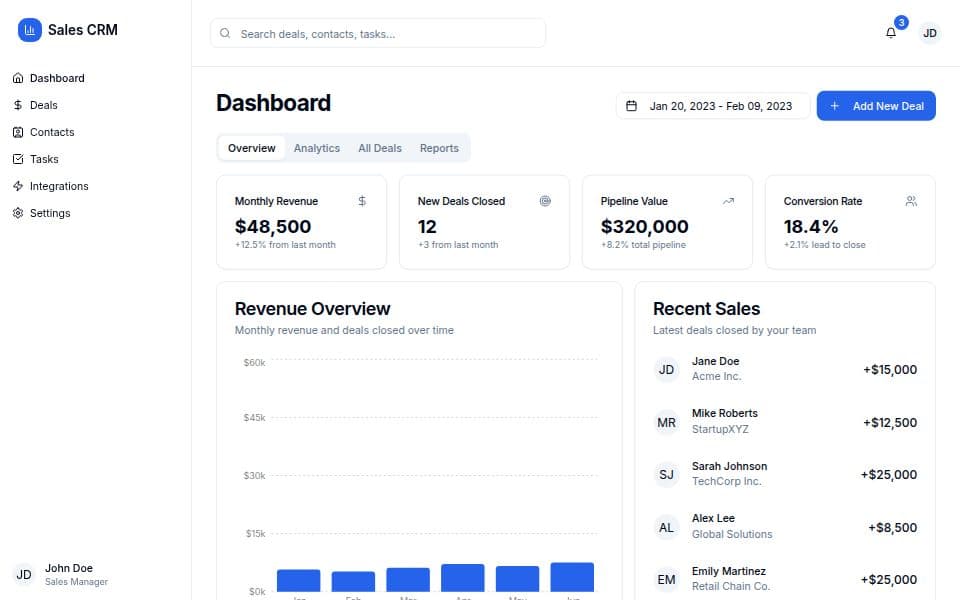Click the JD avatar in the top bar
The height and width of the screenshot is (600, 960).
[930, 33]
